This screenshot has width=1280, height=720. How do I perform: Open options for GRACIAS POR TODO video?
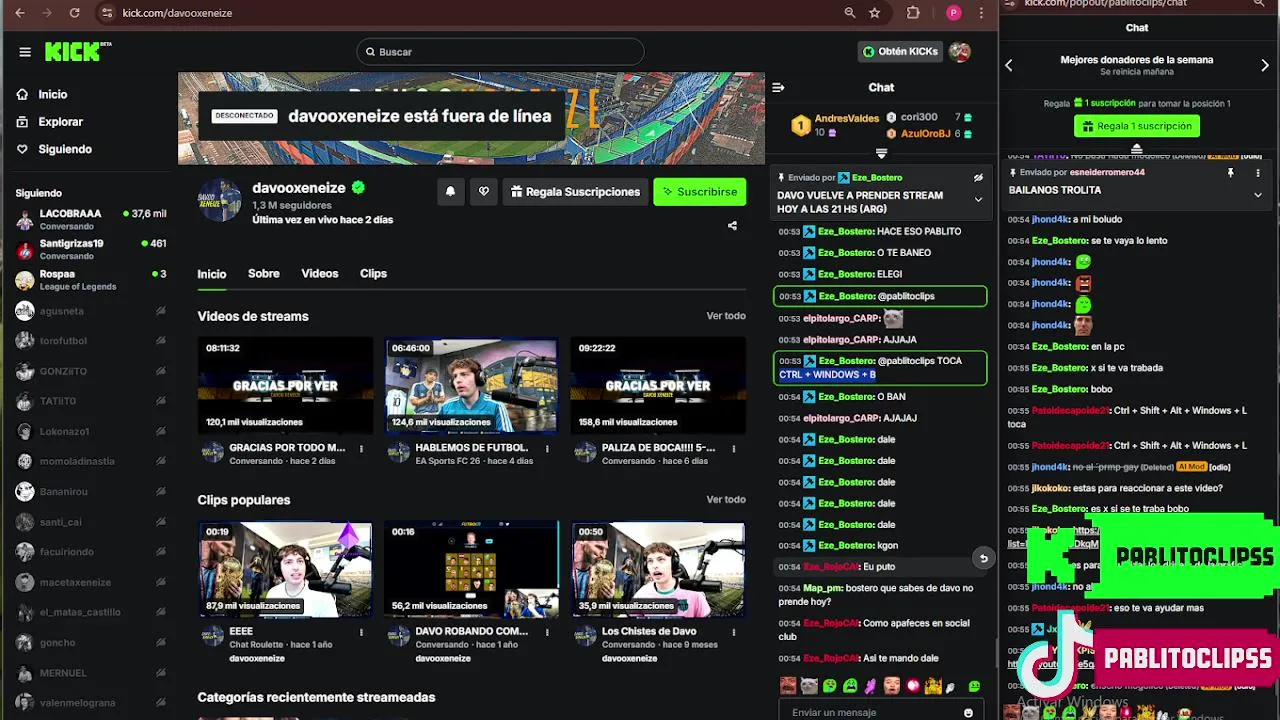click(361, 449)
